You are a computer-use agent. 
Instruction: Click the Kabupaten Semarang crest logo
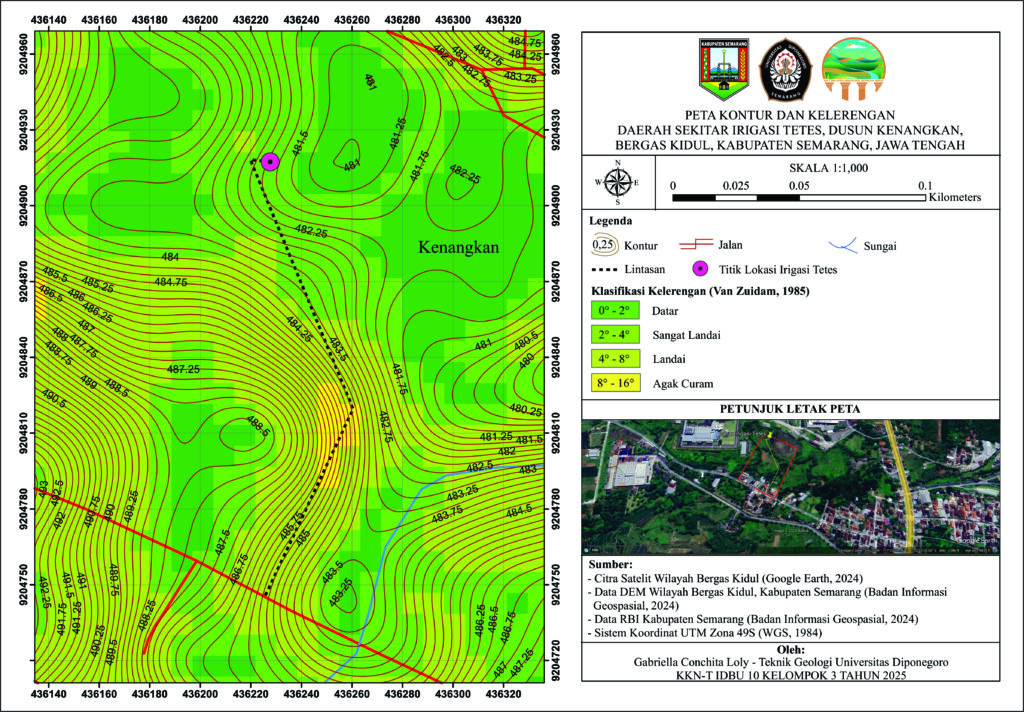point(724,69)
